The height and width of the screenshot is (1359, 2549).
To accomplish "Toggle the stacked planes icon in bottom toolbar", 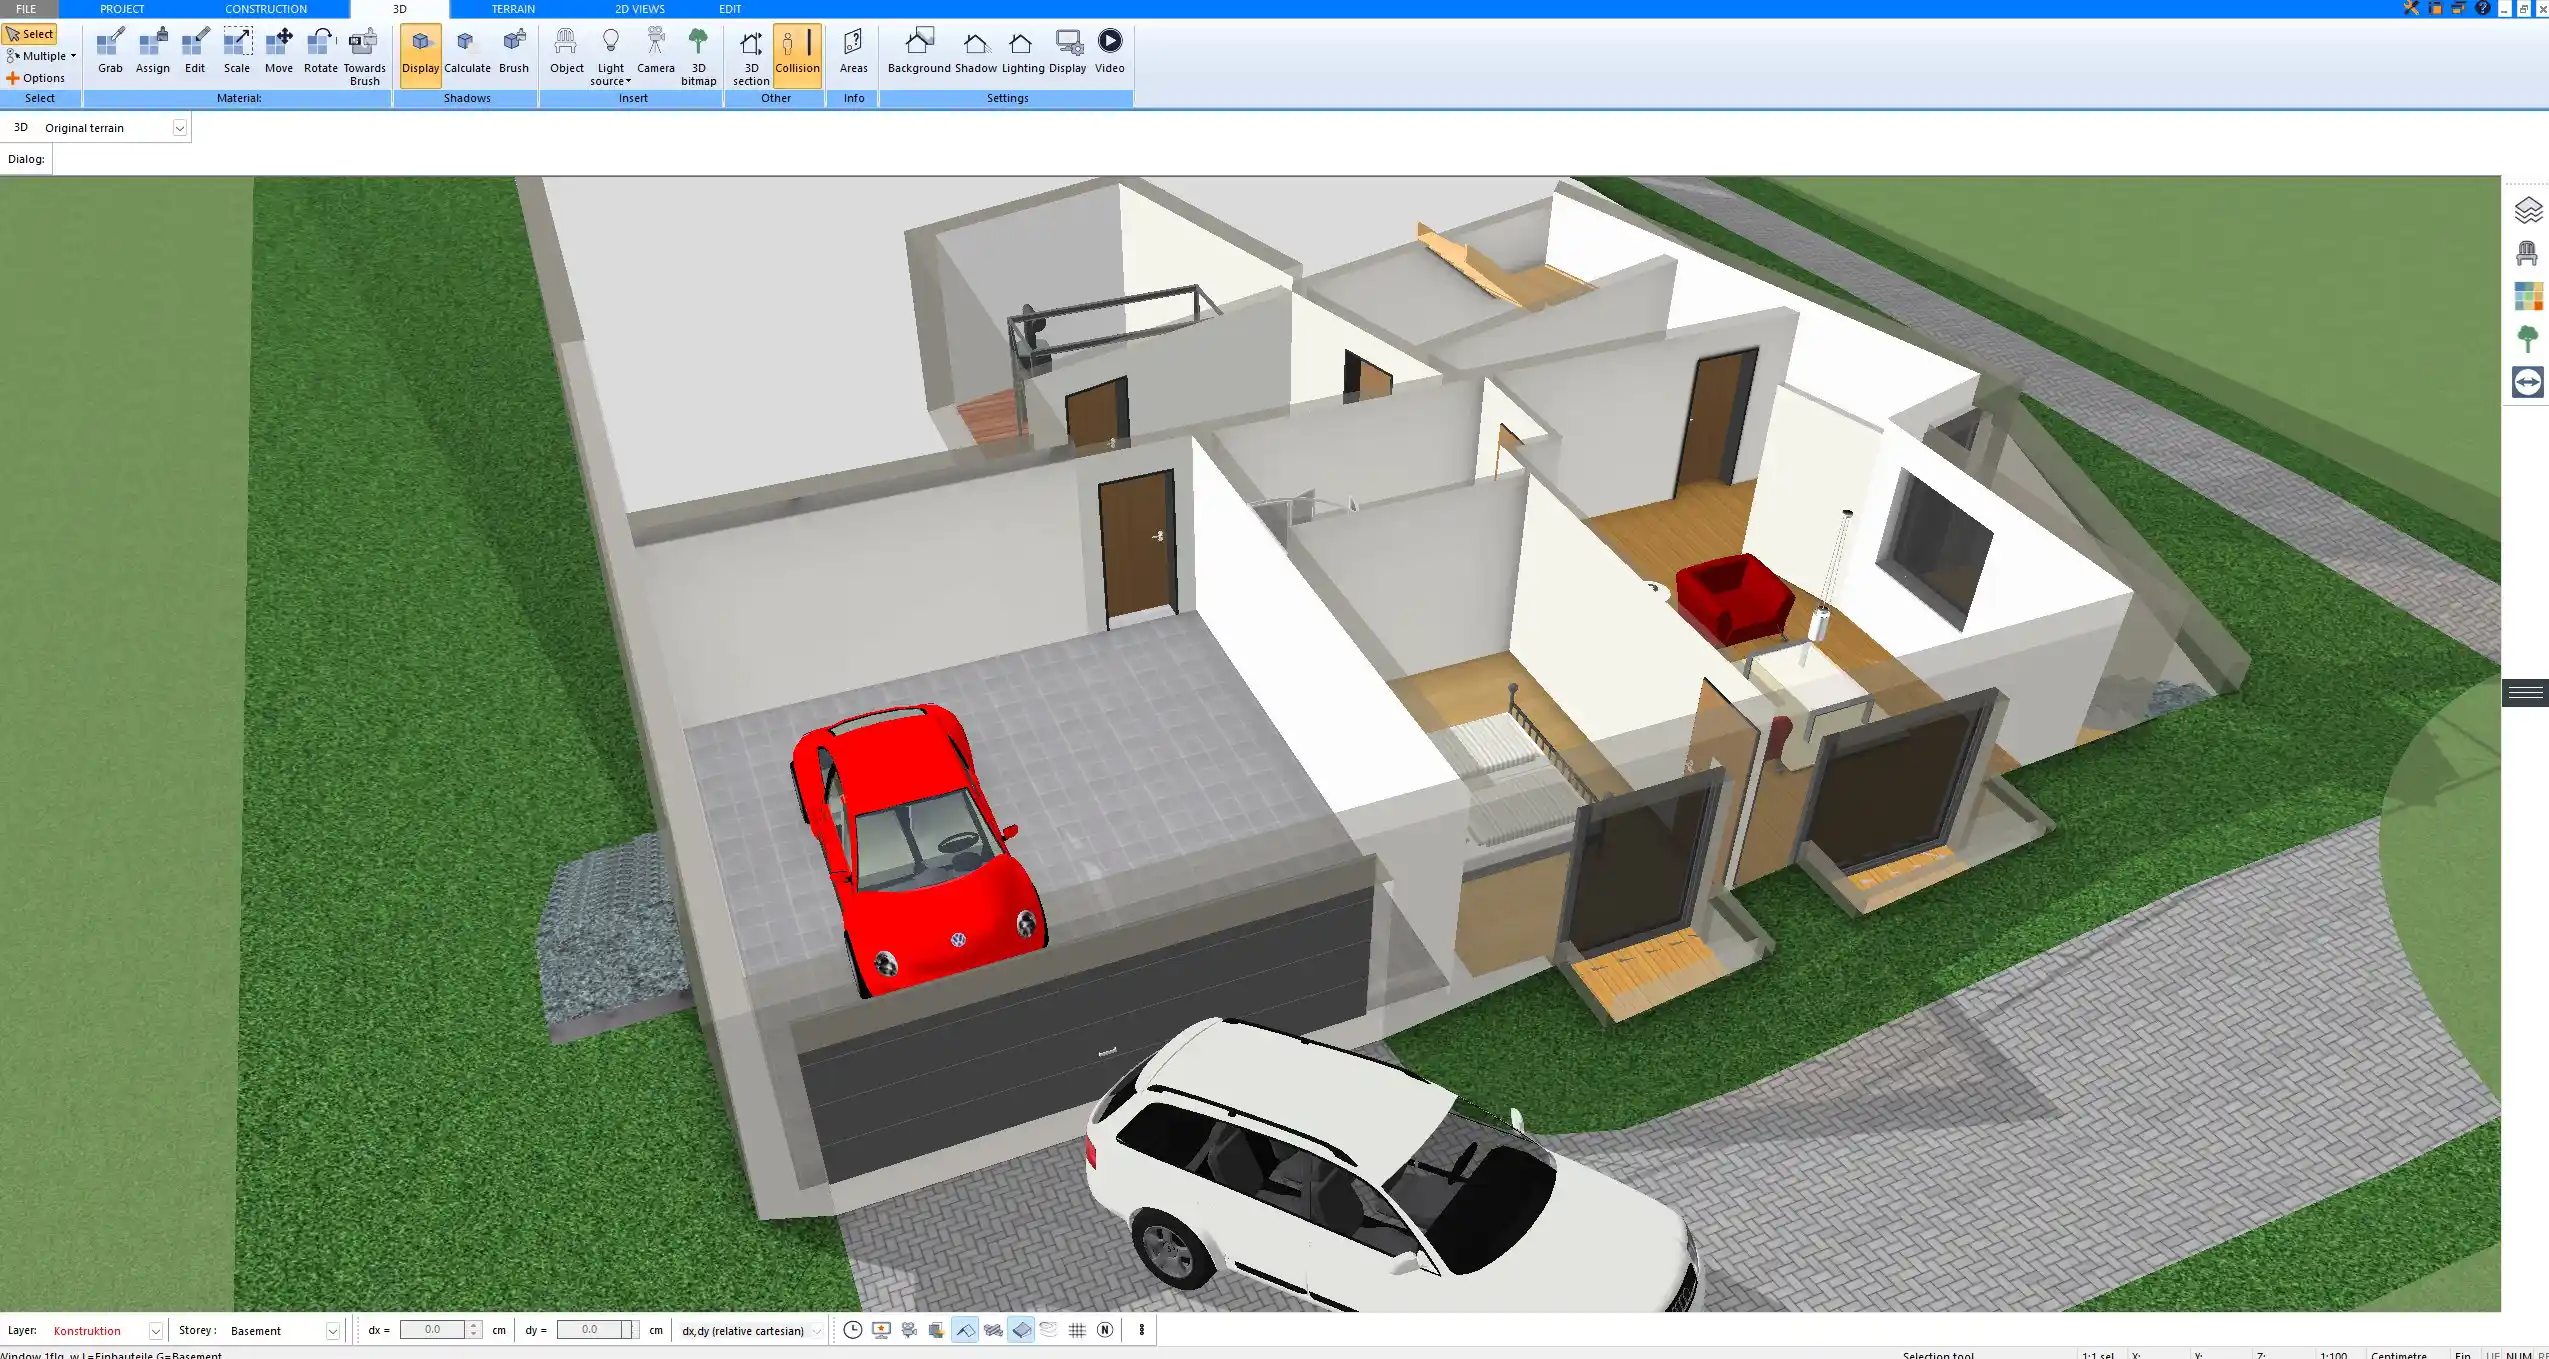I will coord(993,1330).
